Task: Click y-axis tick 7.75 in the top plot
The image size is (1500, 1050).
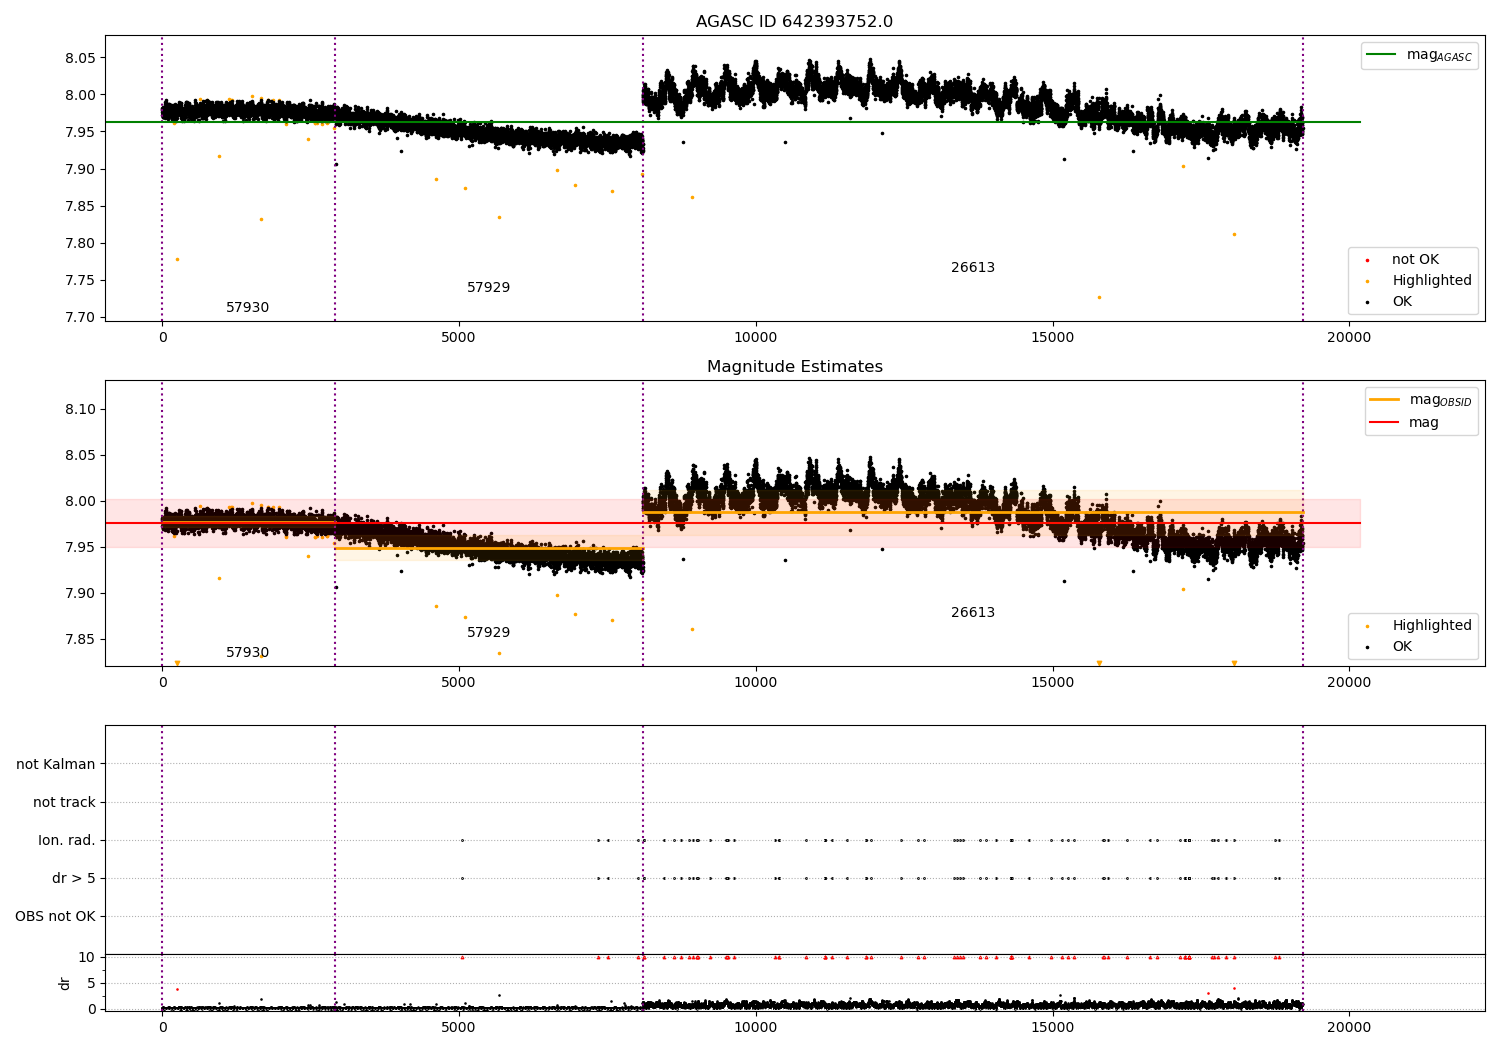Action: click(79, 281)
